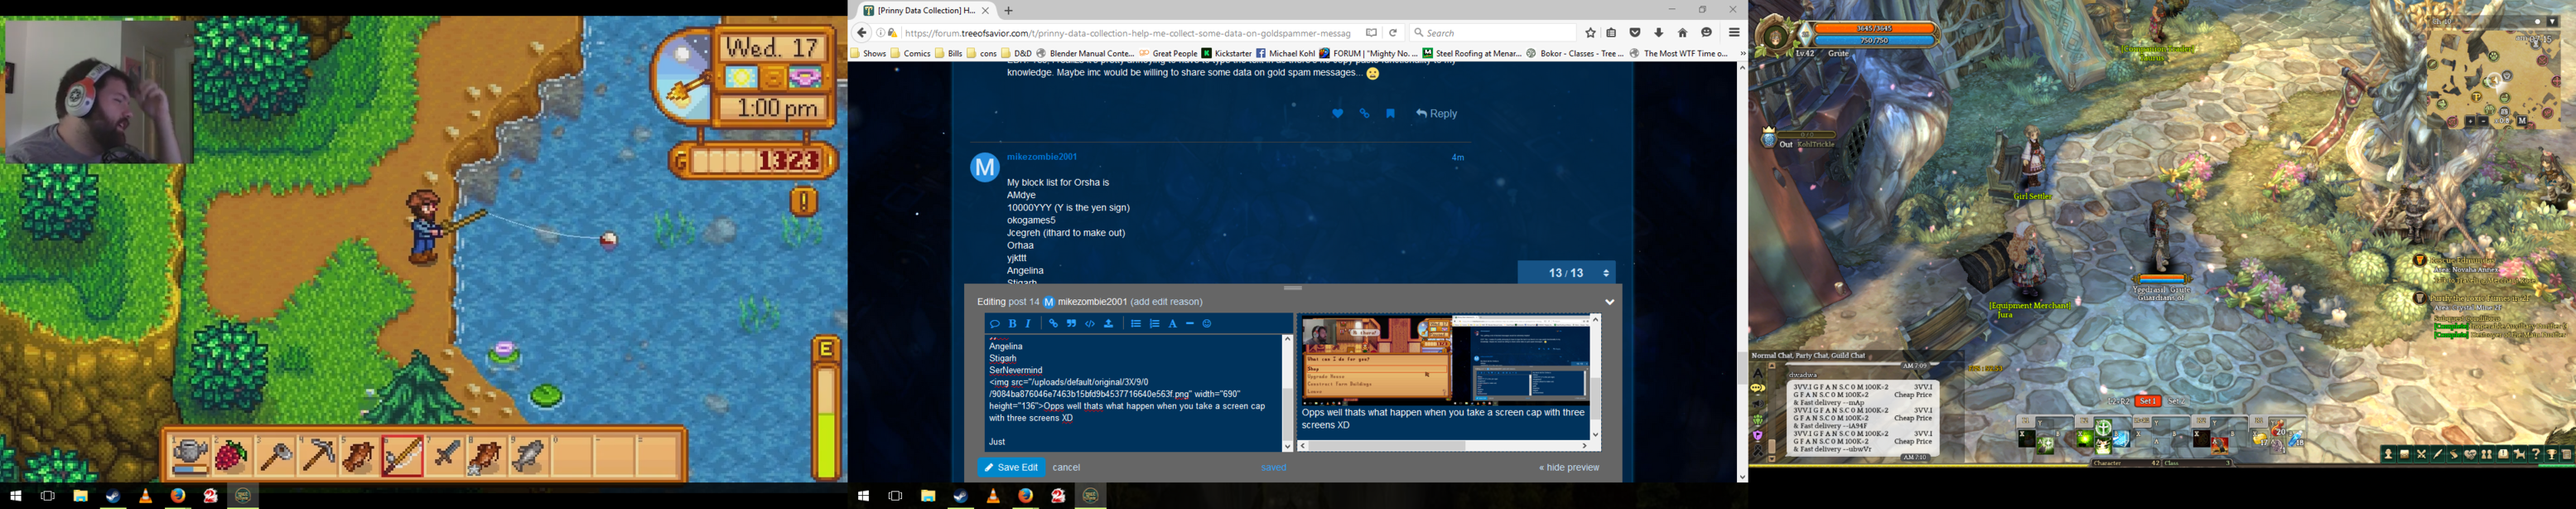Viewport: 2576px width, 509px height.
Task: Insert a bulleted list in the editor
Action: [1136, 324]
